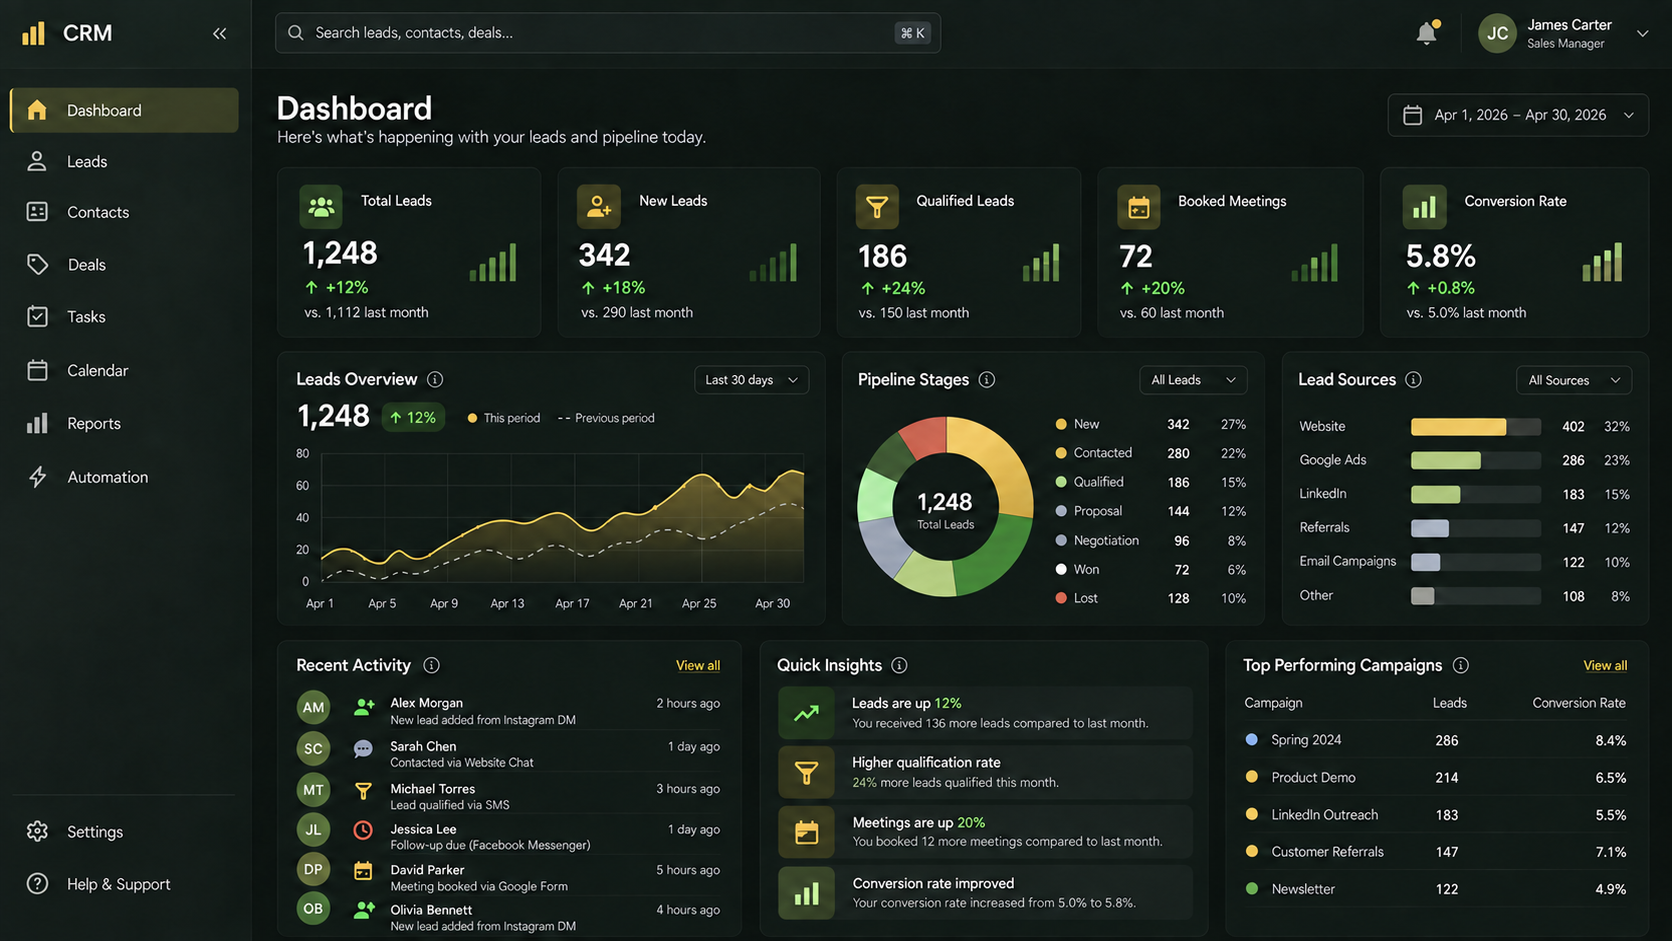Open the All Leads filter dropdown
The height and width of the screenshot is (941, 1672).
click(x=1193, y=380)
